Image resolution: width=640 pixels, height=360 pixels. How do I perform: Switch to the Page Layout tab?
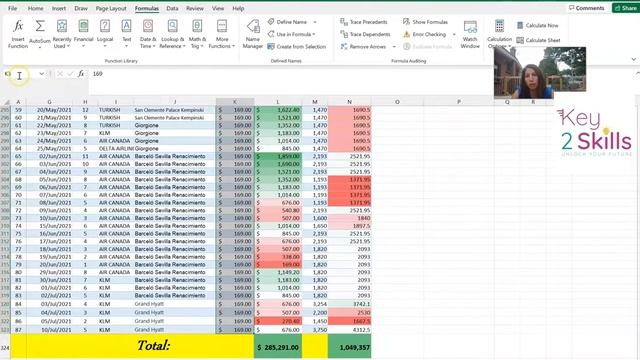click(111, 8)
